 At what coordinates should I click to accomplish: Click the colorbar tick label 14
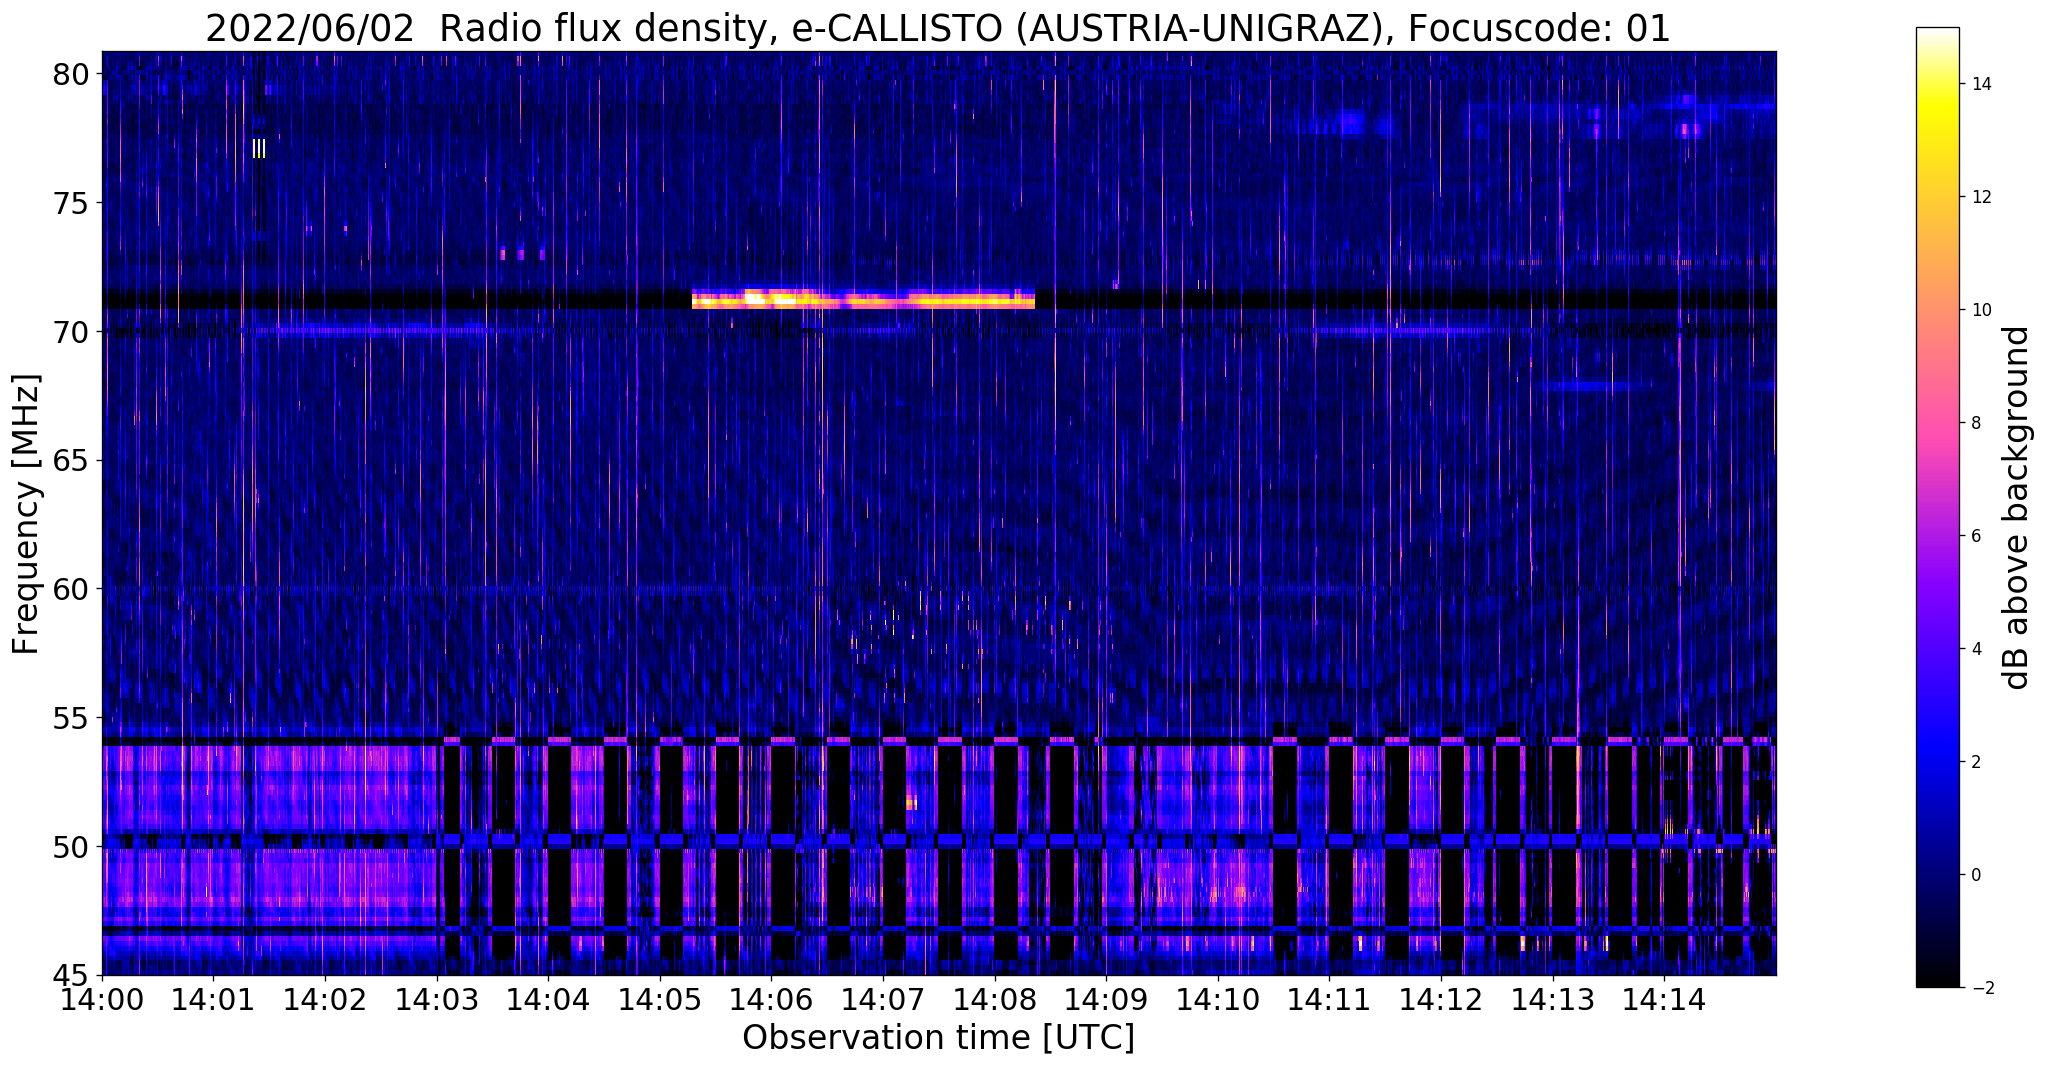(x=1980, y=84)
